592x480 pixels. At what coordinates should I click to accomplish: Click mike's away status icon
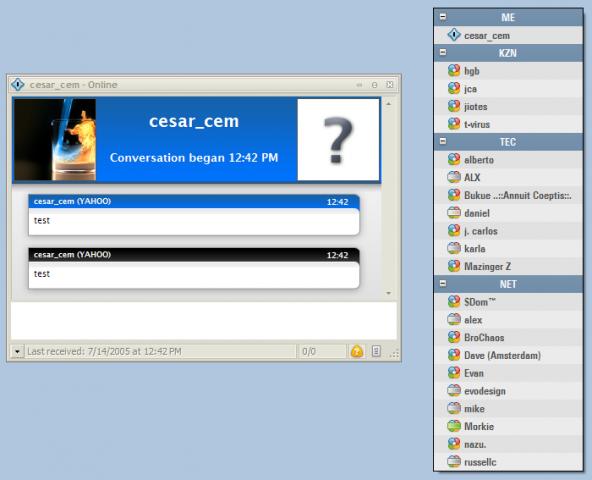453,408
